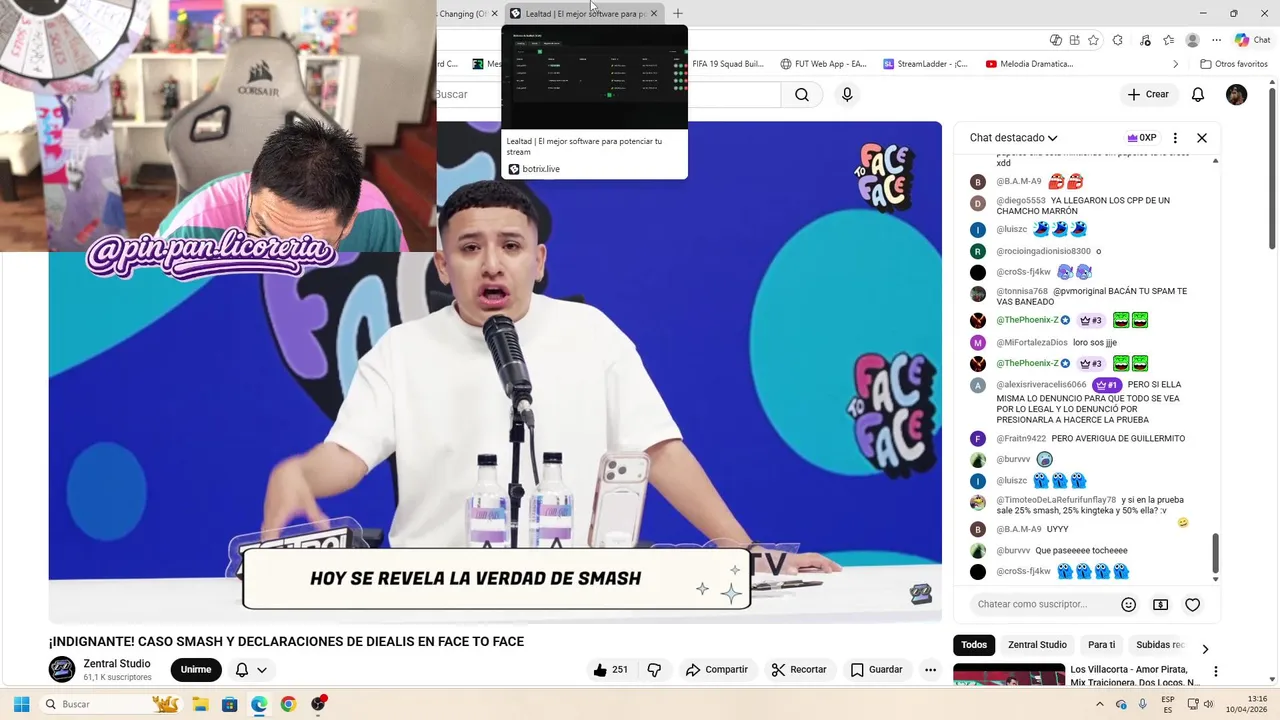The image size is (1280, 720).
Task: Add page to favorites with star icon
Action: point(1094,40)
